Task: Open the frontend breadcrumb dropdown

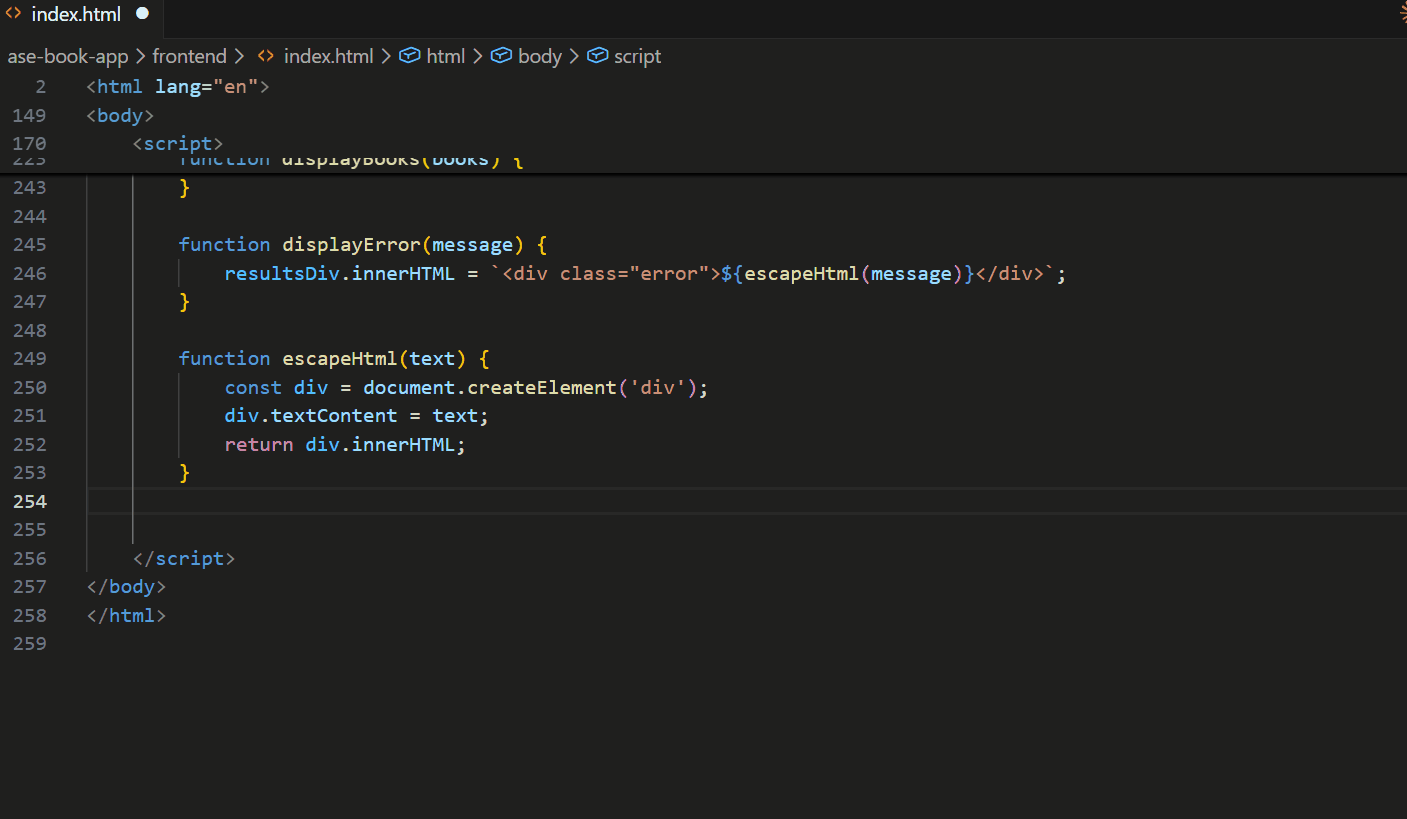Action: (189, 57)
